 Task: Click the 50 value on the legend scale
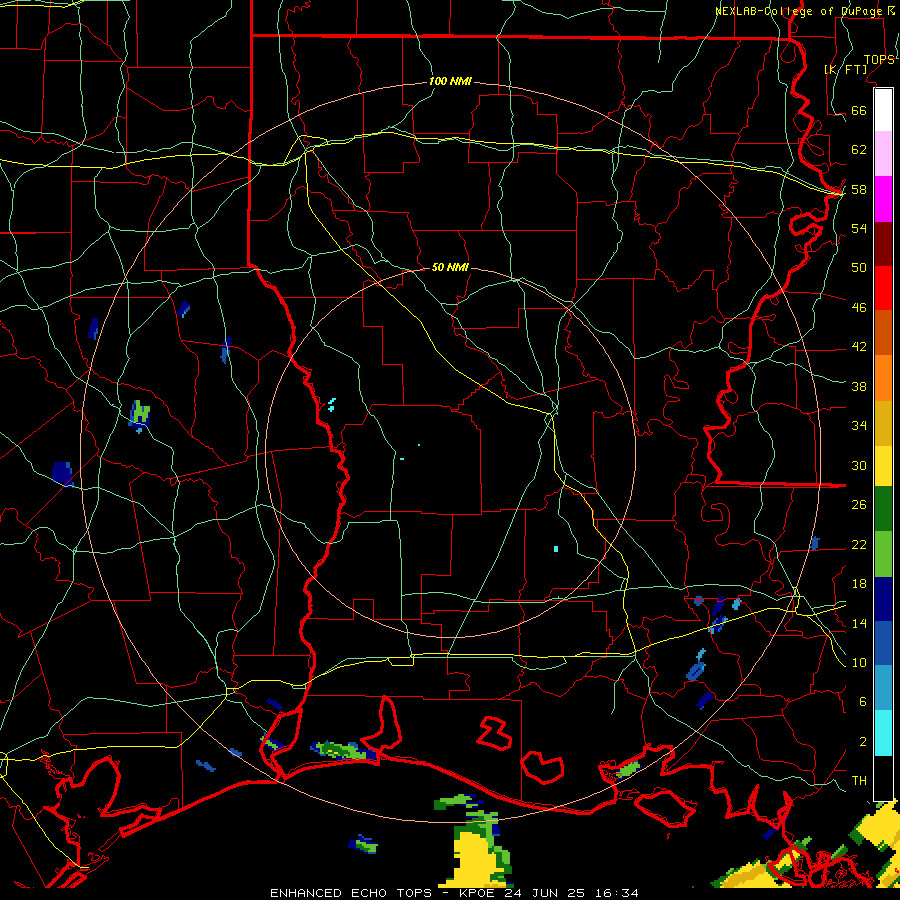pos(859,268)
